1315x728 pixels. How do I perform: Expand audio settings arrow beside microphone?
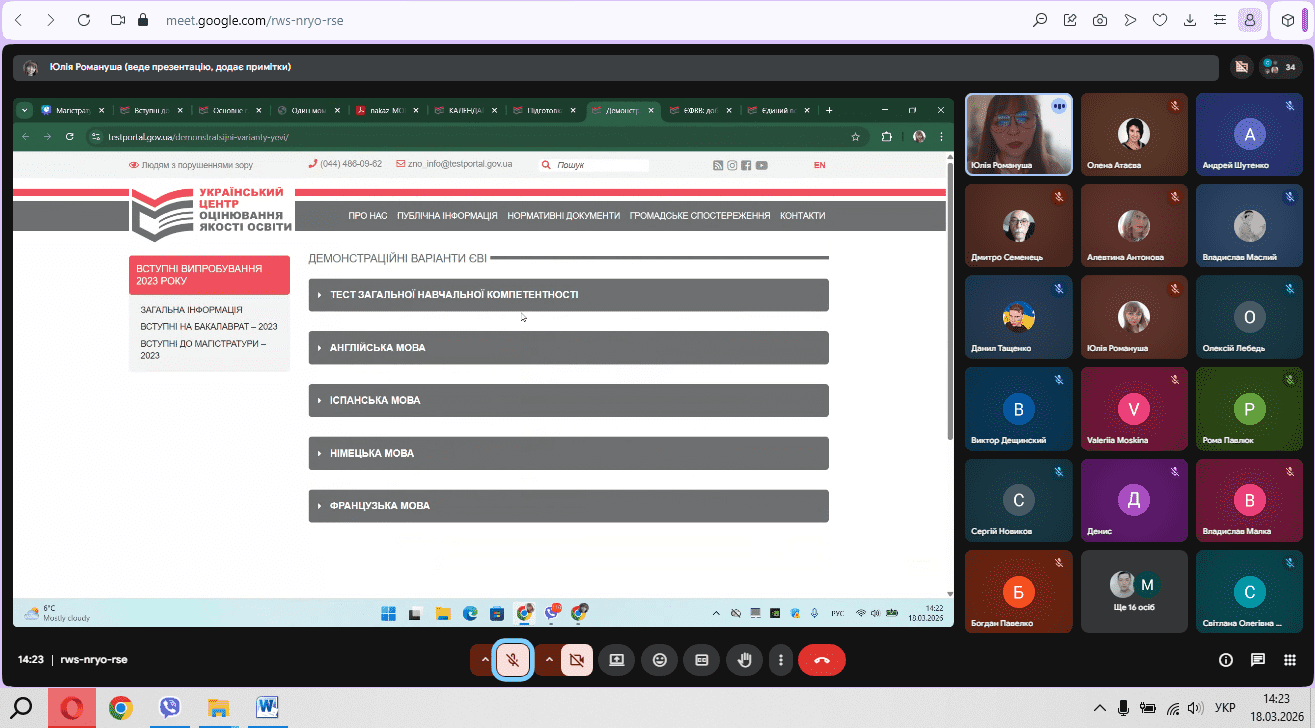[485, 660]
